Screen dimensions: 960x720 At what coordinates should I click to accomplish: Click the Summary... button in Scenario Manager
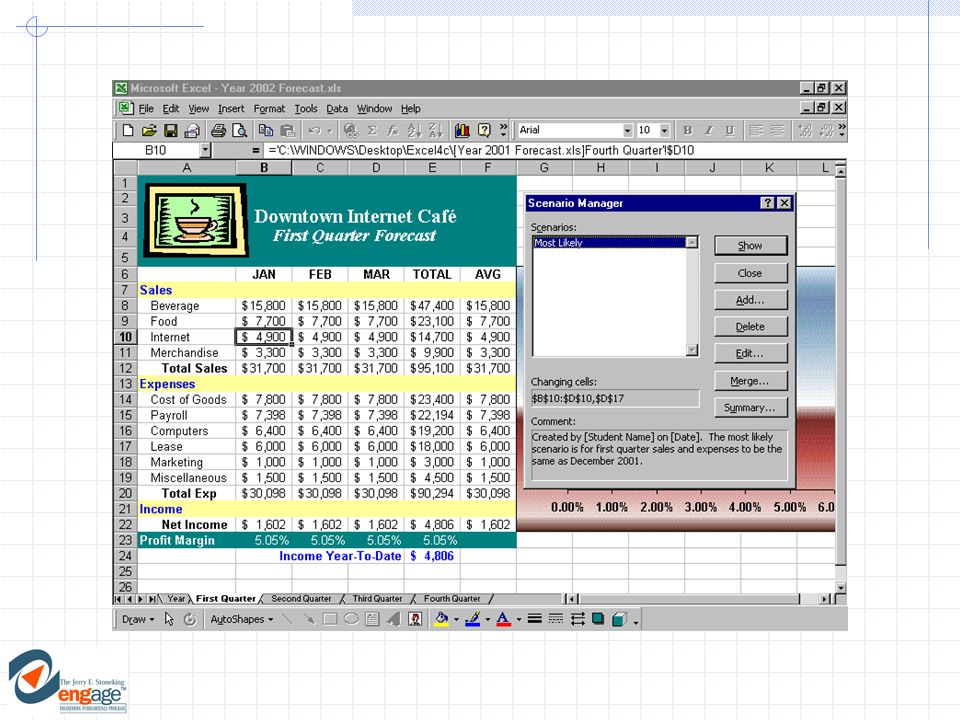[750, 408]
